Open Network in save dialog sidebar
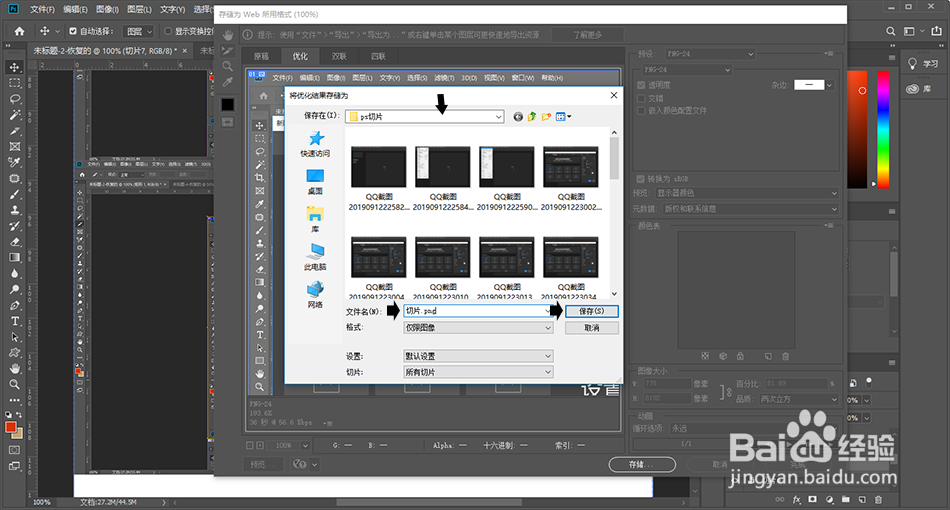Image resolution: width=950 pixels, height=510 pixels. 315,294
